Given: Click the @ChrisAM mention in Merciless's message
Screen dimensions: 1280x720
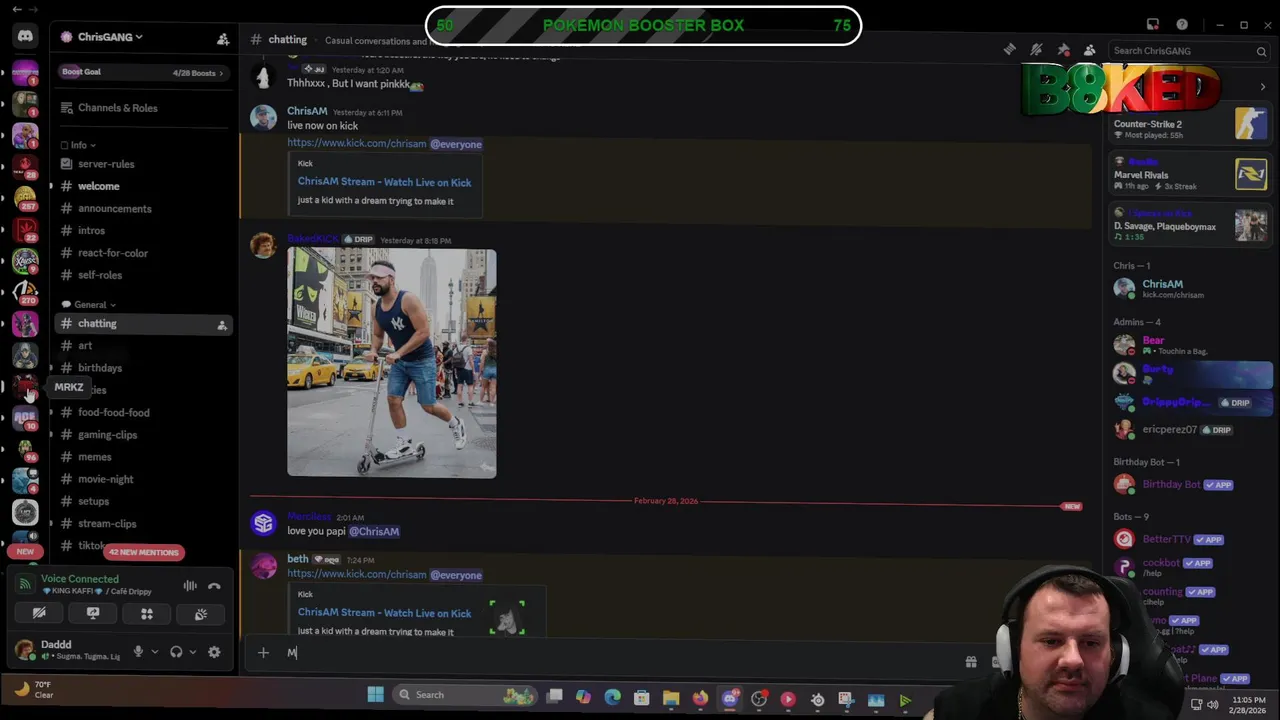Looking at the screenshot, I should 374,531.
